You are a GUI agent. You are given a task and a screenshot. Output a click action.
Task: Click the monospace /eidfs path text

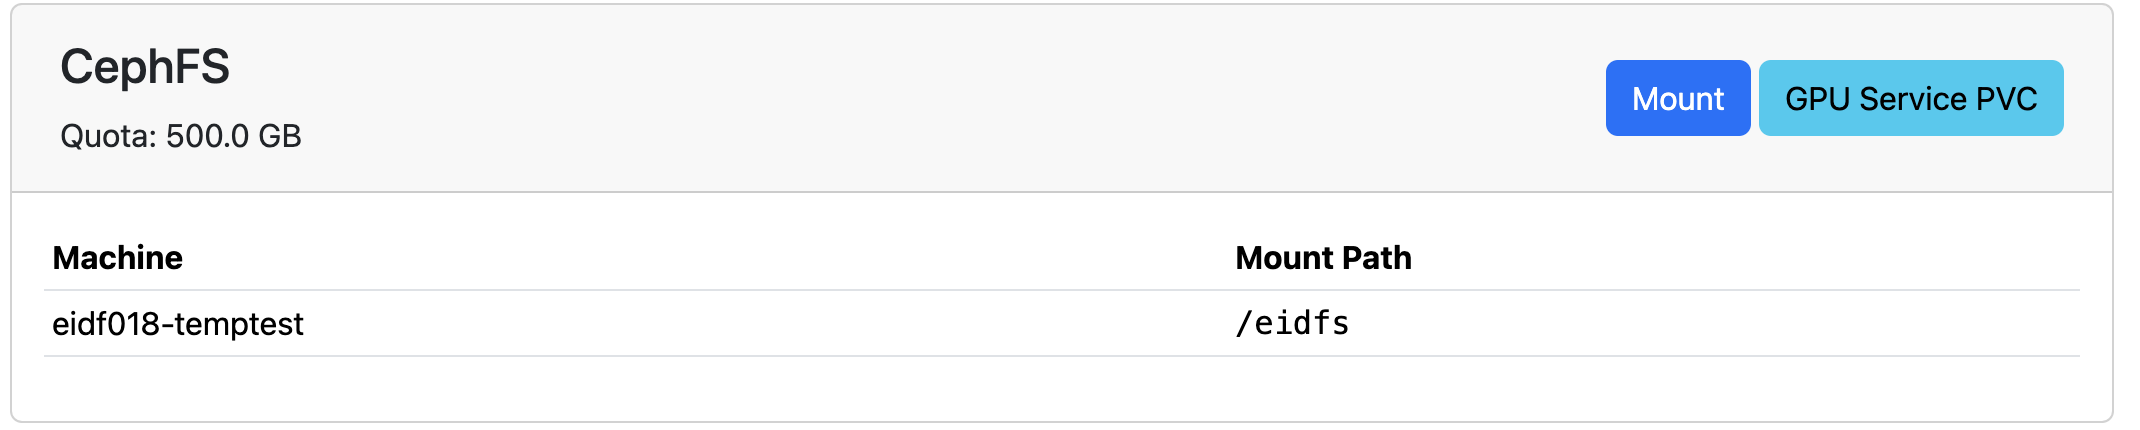1292,324
